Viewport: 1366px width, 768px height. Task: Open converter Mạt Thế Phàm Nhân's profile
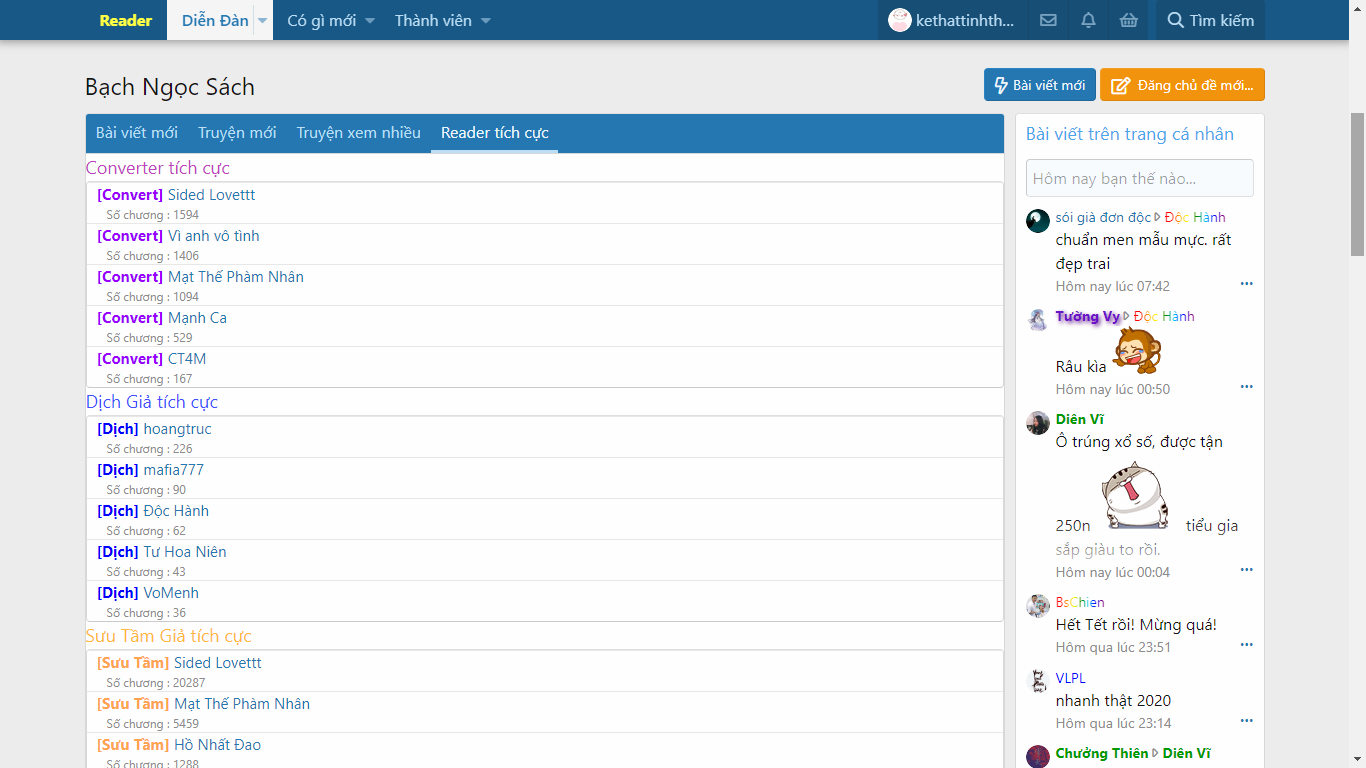[235, 277]
